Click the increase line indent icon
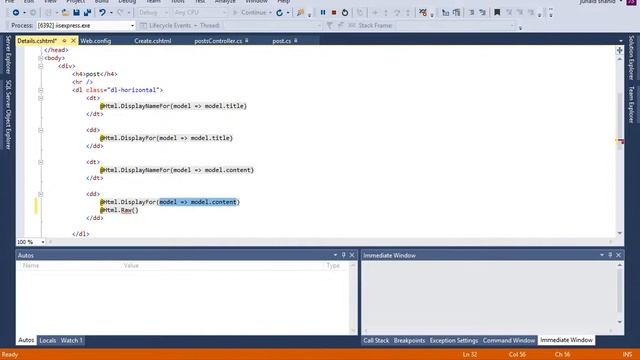 coord(456,13)
